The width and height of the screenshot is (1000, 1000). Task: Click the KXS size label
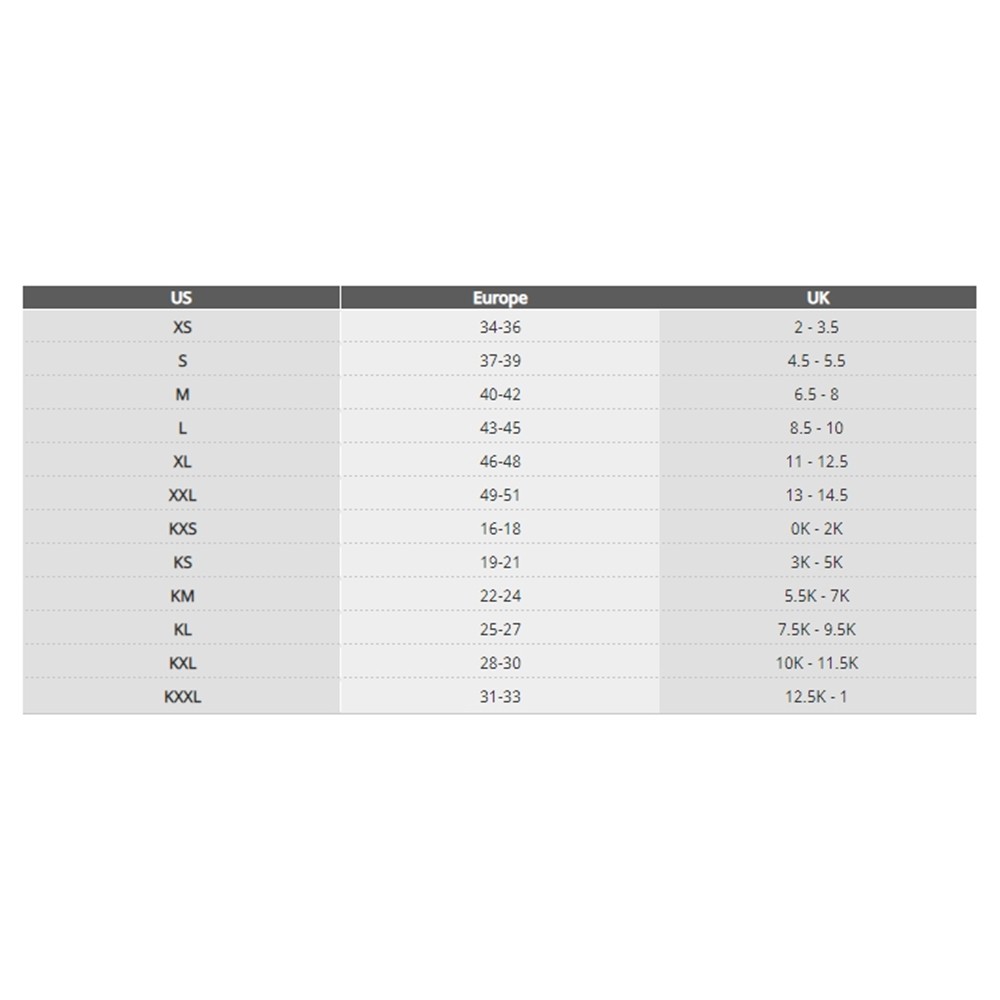coord(182,529)
